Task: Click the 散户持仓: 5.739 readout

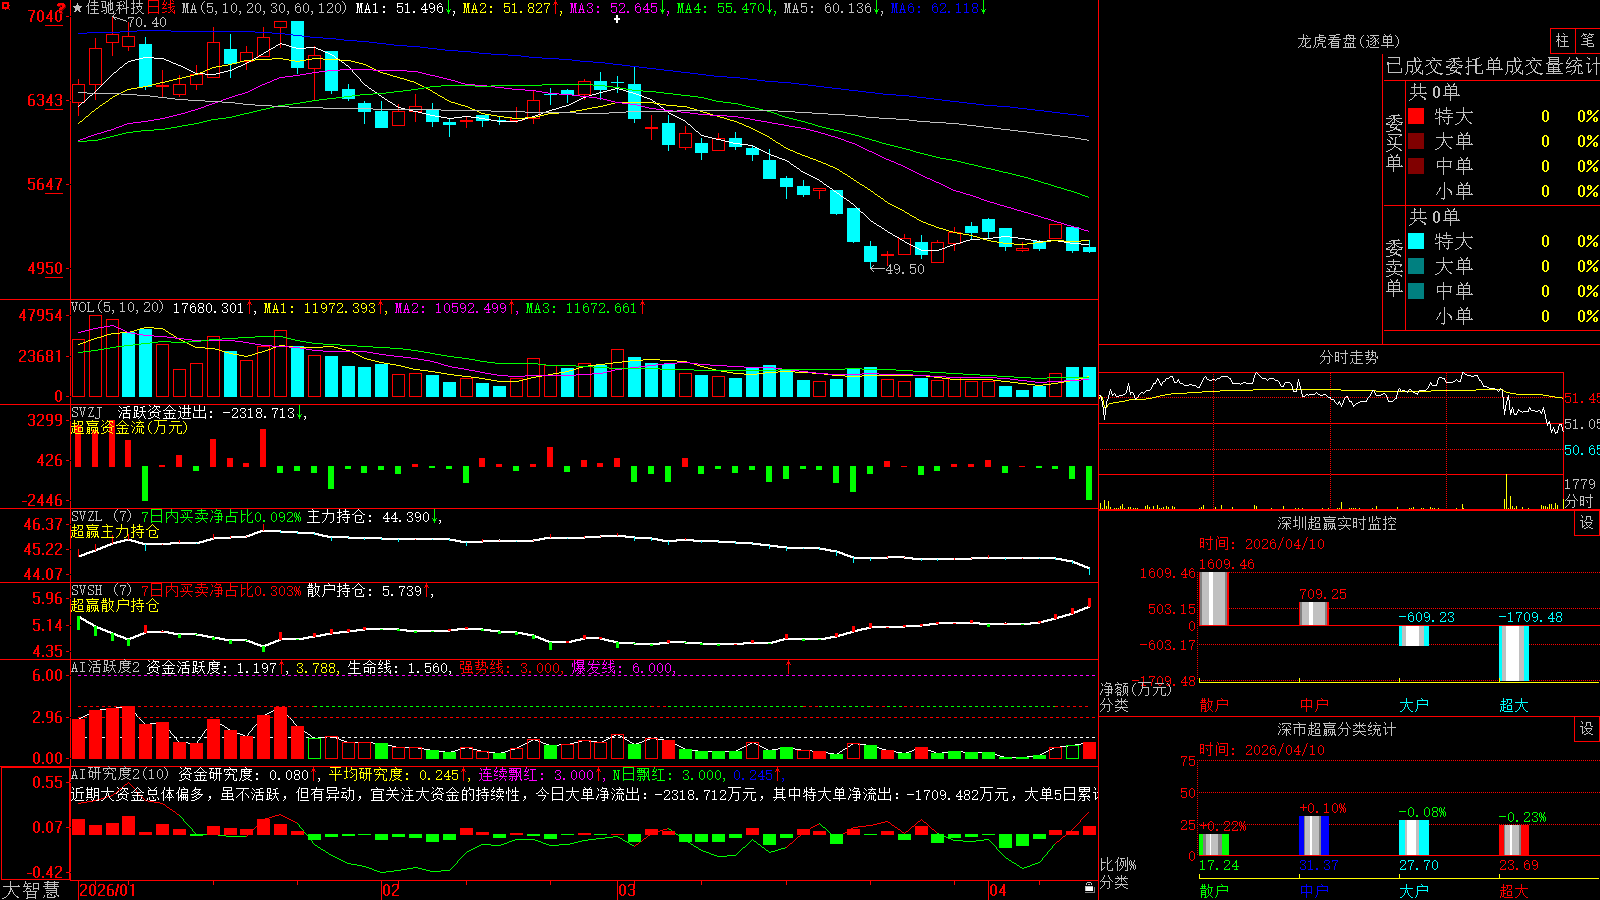Action: [365, 591]
